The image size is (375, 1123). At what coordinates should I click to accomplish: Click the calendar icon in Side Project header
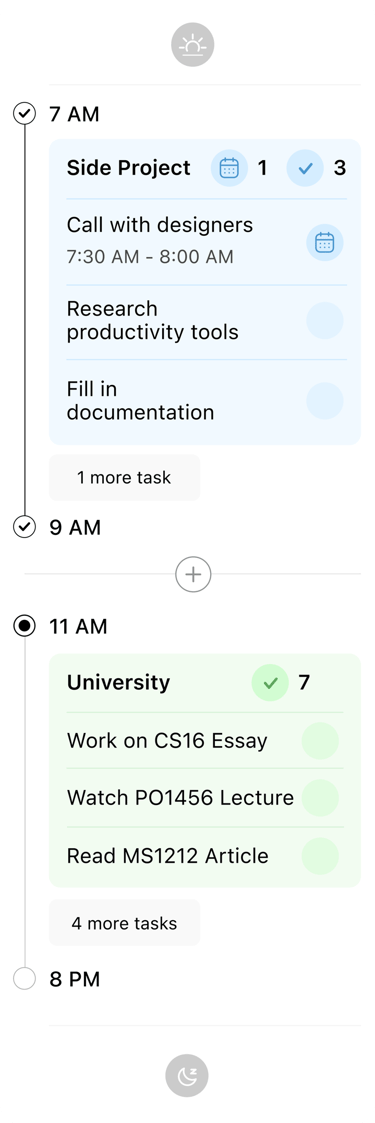[x=229, y=168]
